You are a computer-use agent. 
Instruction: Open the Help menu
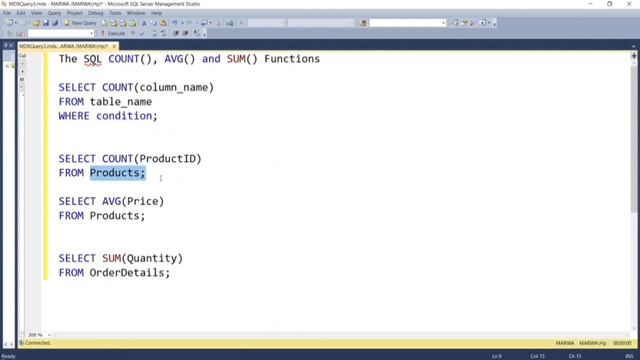pos(156,13)
